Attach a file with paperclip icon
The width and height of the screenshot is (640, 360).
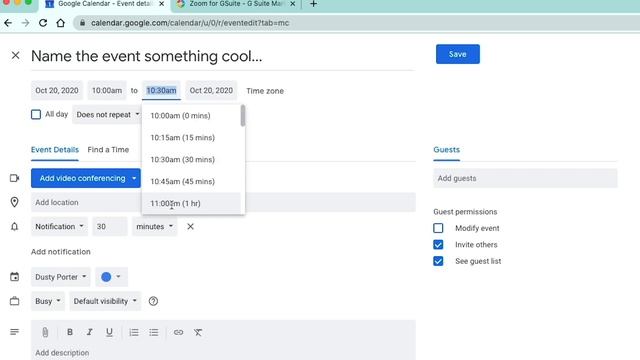tap(45, 332)
